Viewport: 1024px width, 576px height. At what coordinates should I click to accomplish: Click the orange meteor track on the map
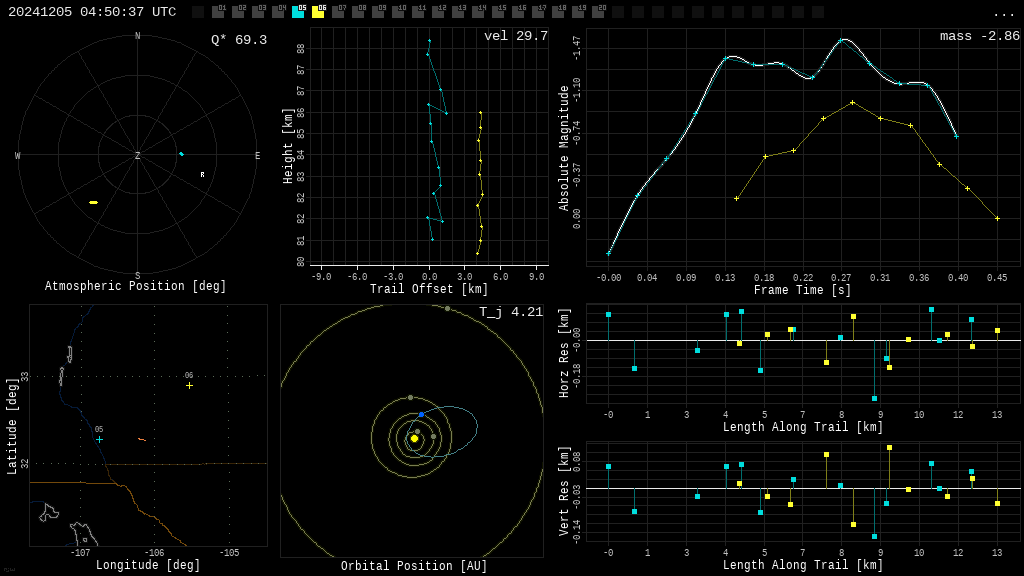(x=142, y=439)
